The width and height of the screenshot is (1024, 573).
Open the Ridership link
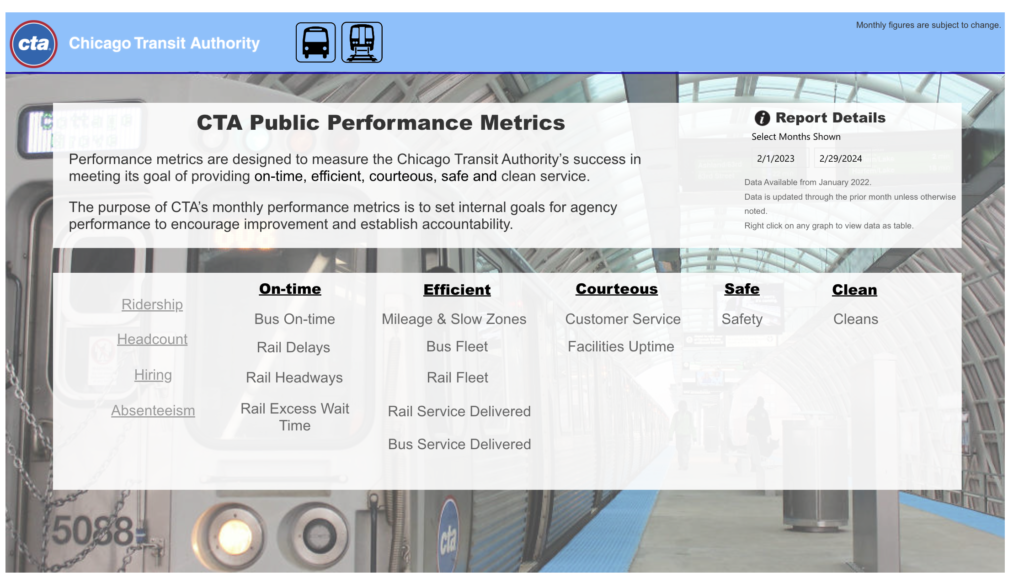pyautogui.click(x=152, y=304)
